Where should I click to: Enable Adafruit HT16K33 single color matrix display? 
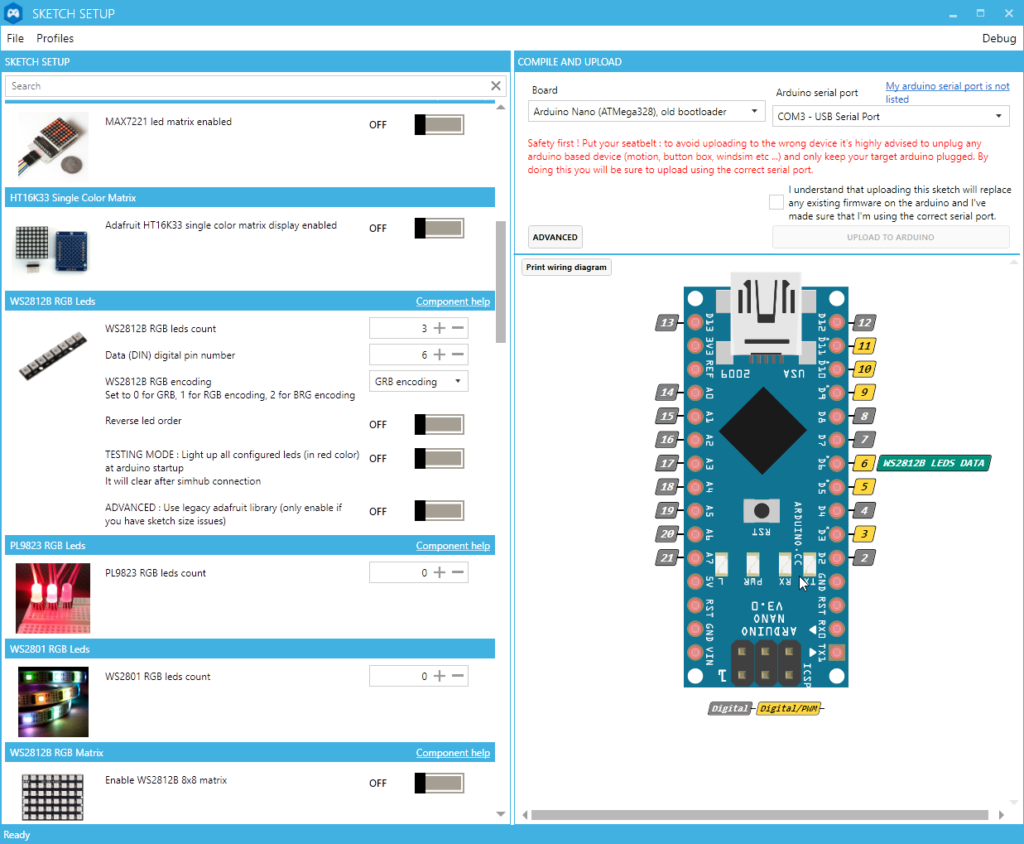[439, 228]
